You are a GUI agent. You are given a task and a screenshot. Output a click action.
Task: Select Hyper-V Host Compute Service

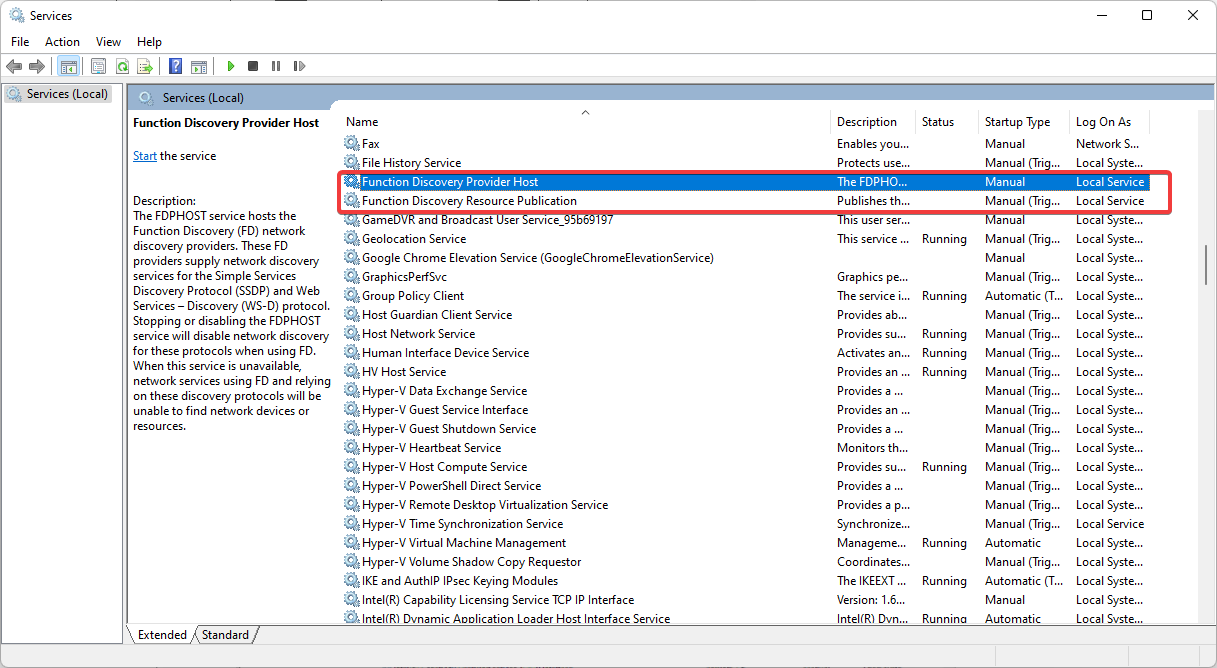coord(745,467)
